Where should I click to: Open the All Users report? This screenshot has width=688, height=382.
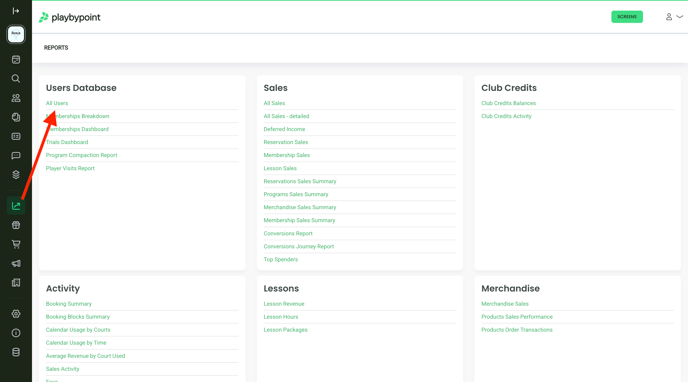[x=57, y=103]
